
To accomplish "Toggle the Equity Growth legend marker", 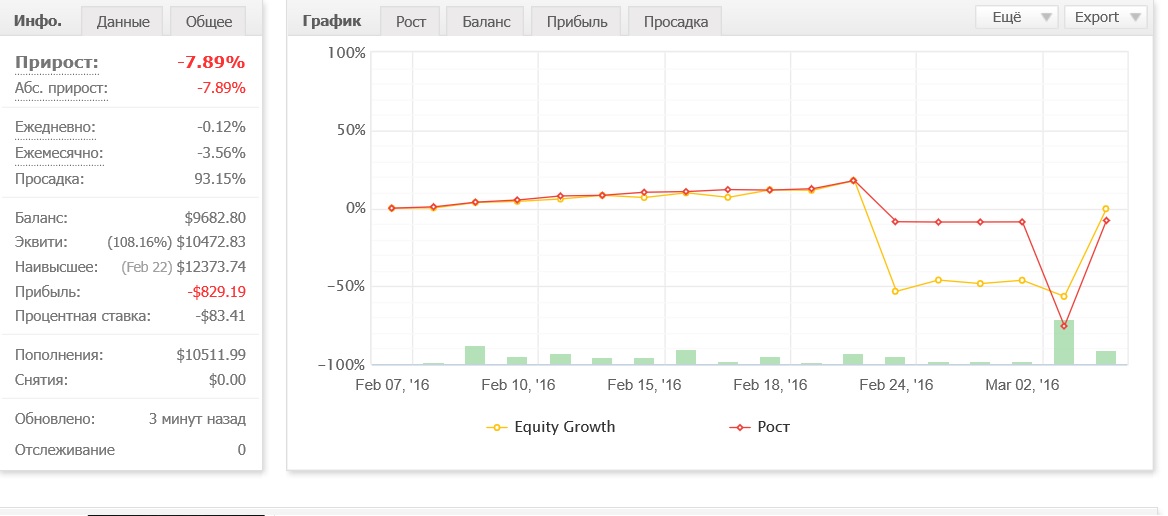I will (496, 427).
